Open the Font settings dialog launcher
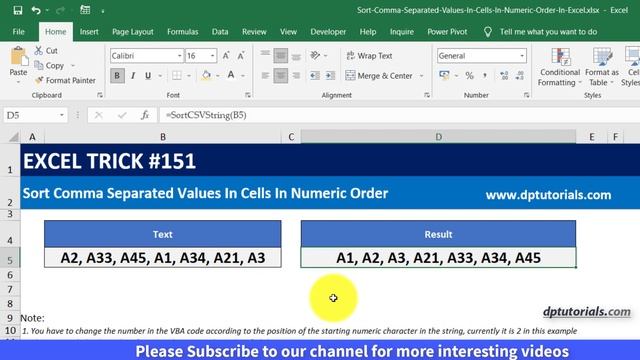This screenshot has width=640, height=360. click(248, 95)
